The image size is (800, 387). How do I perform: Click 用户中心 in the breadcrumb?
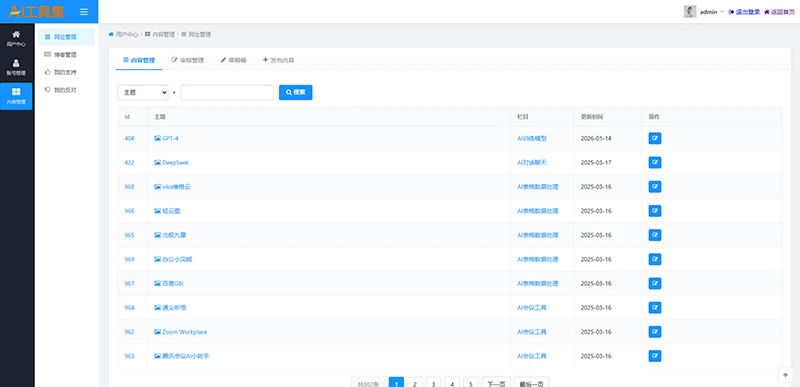pos(127,34)
